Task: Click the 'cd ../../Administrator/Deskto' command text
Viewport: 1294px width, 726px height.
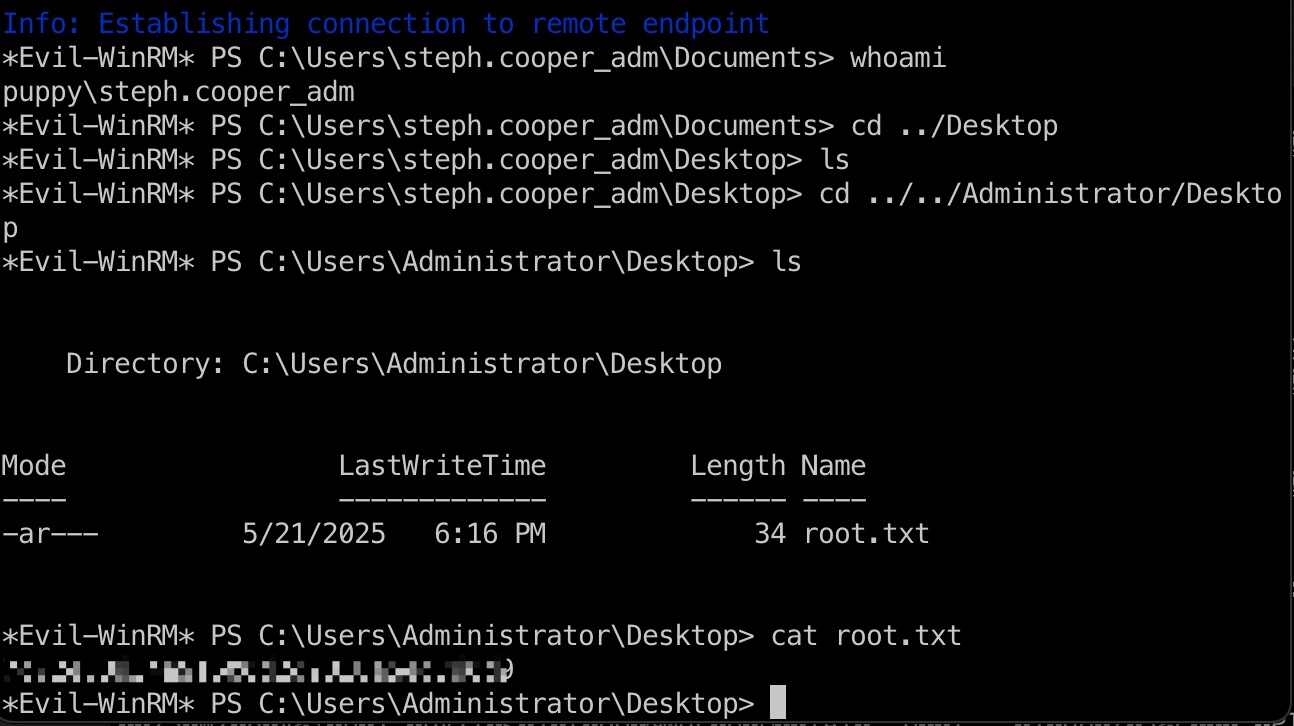Action: point(1050,194)
